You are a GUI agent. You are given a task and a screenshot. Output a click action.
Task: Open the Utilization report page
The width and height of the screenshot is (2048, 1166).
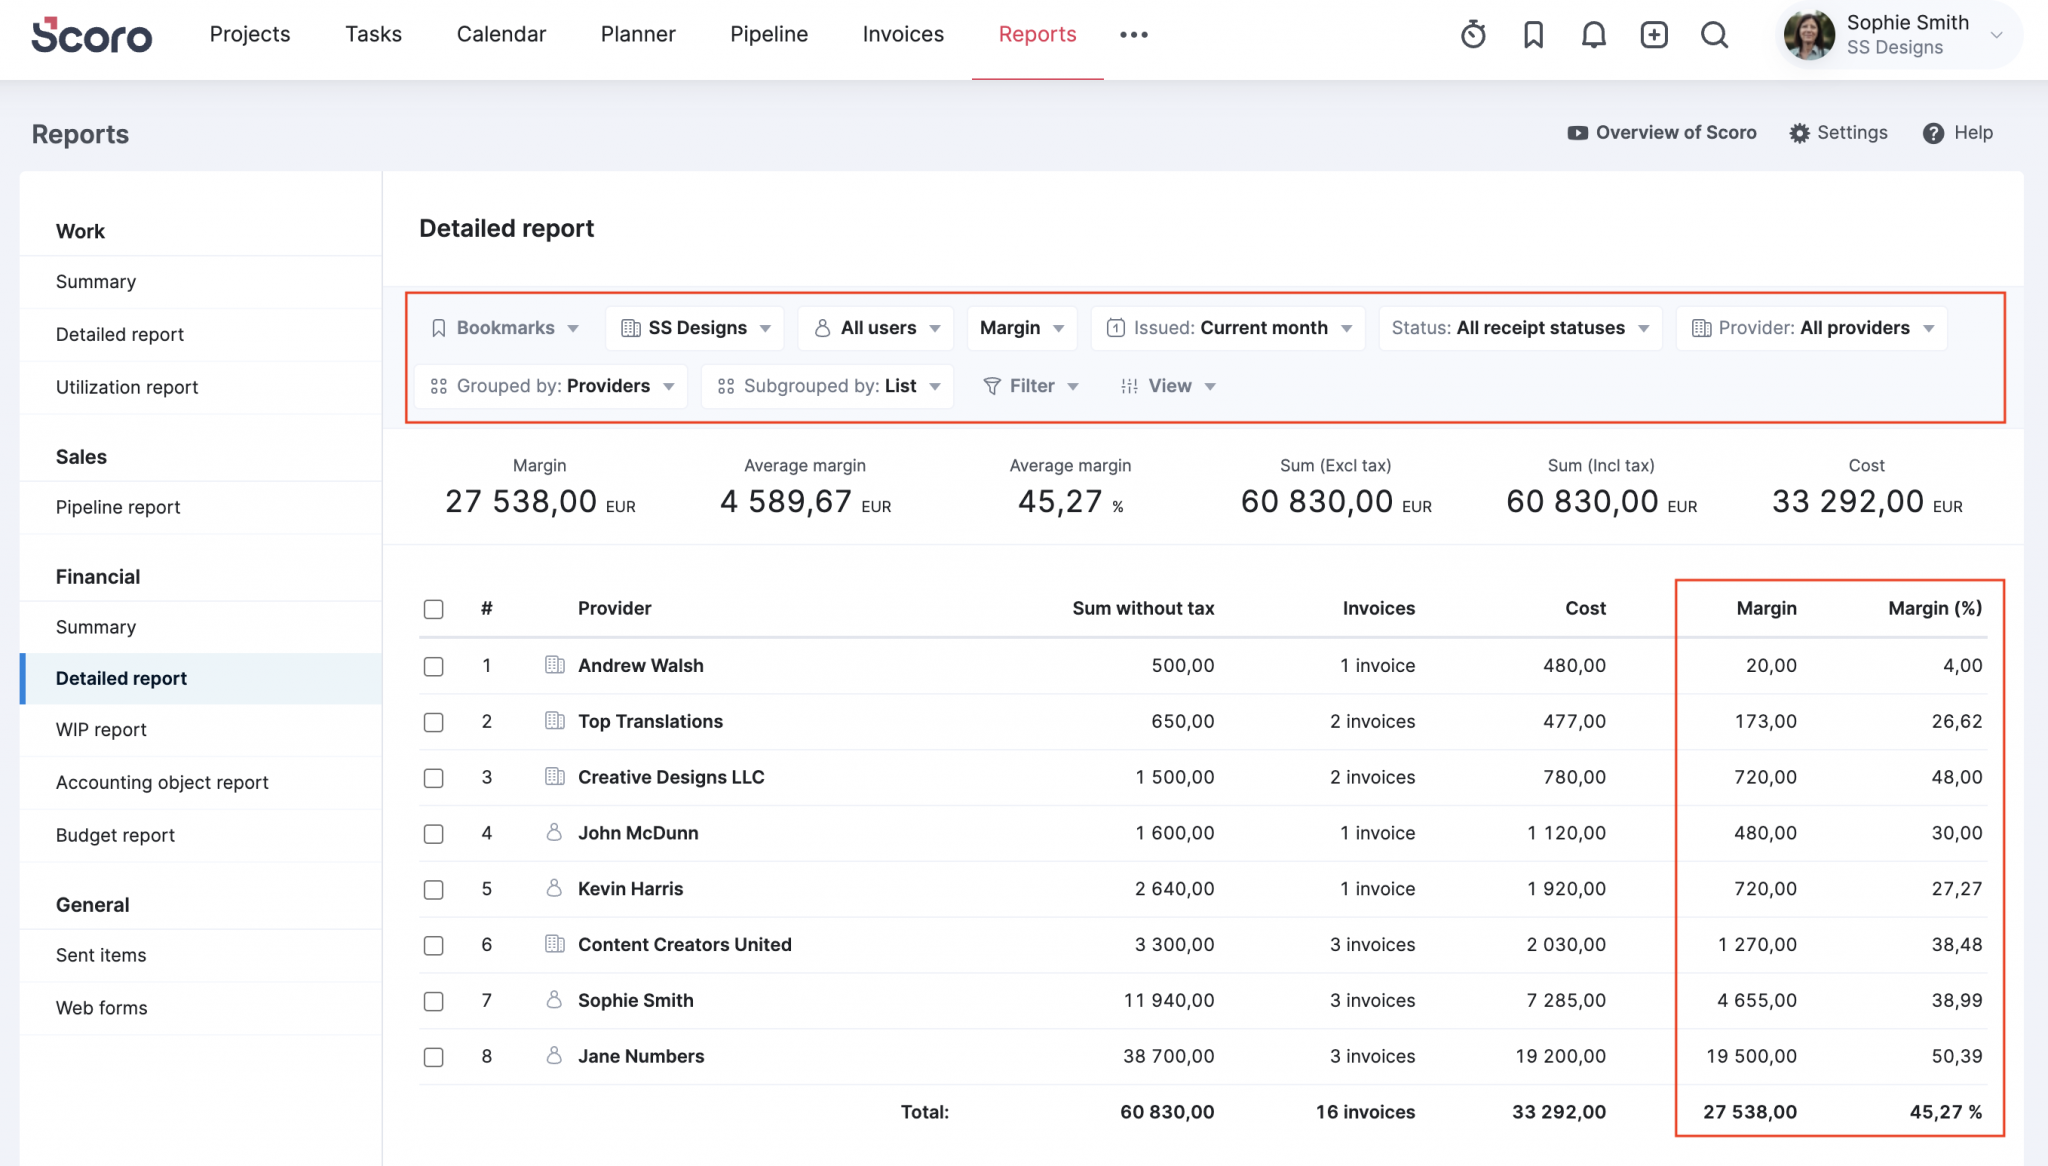tap(127, 387)
